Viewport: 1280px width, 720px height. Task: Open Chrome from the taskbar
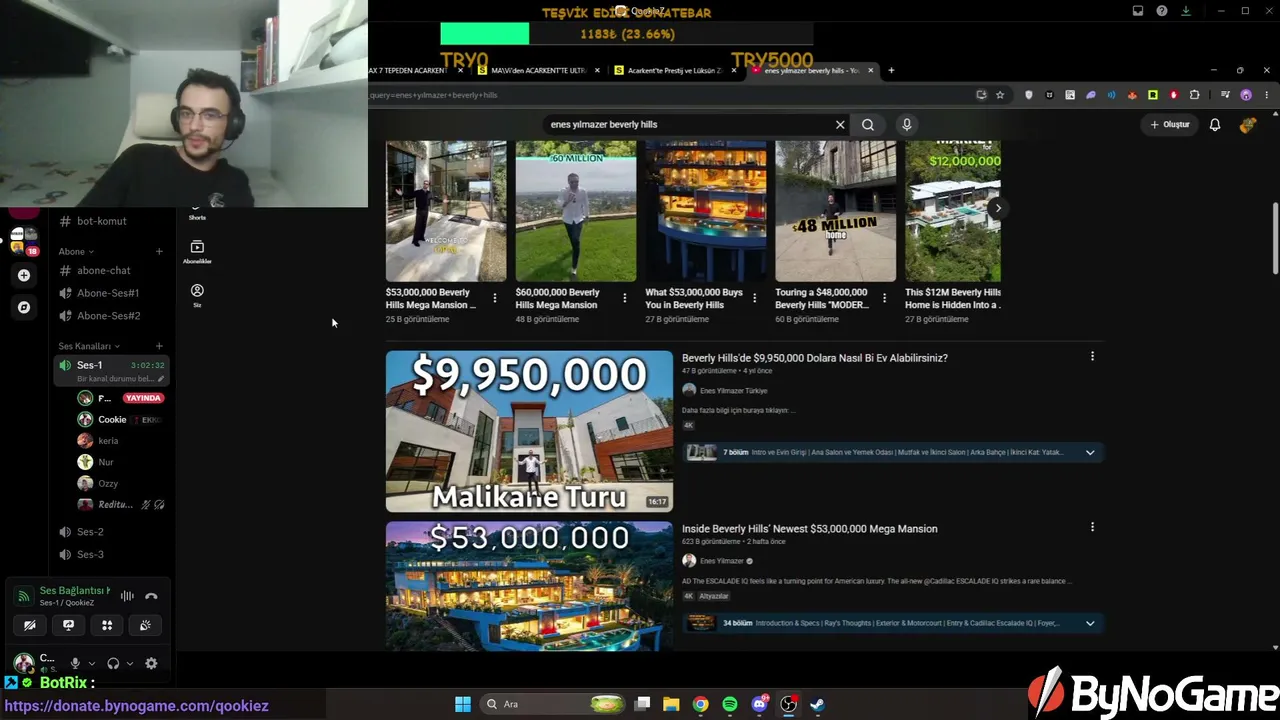[x=701, y=704]
